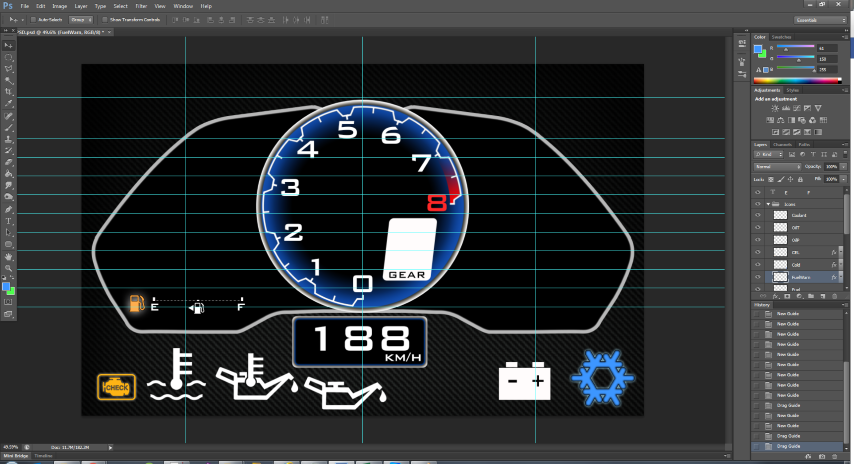Screen dimensions: 854x464
Task: Click the color spectrum ramp
Action: click(x=798, y=81)
